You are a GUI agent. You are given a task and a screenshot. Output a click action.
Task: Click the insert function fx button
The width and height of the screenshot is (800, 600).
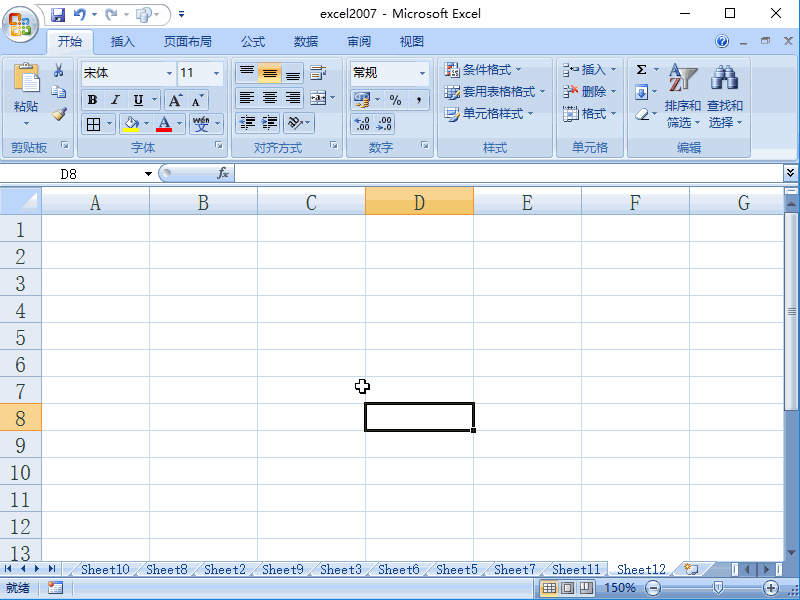coord(223,173)
